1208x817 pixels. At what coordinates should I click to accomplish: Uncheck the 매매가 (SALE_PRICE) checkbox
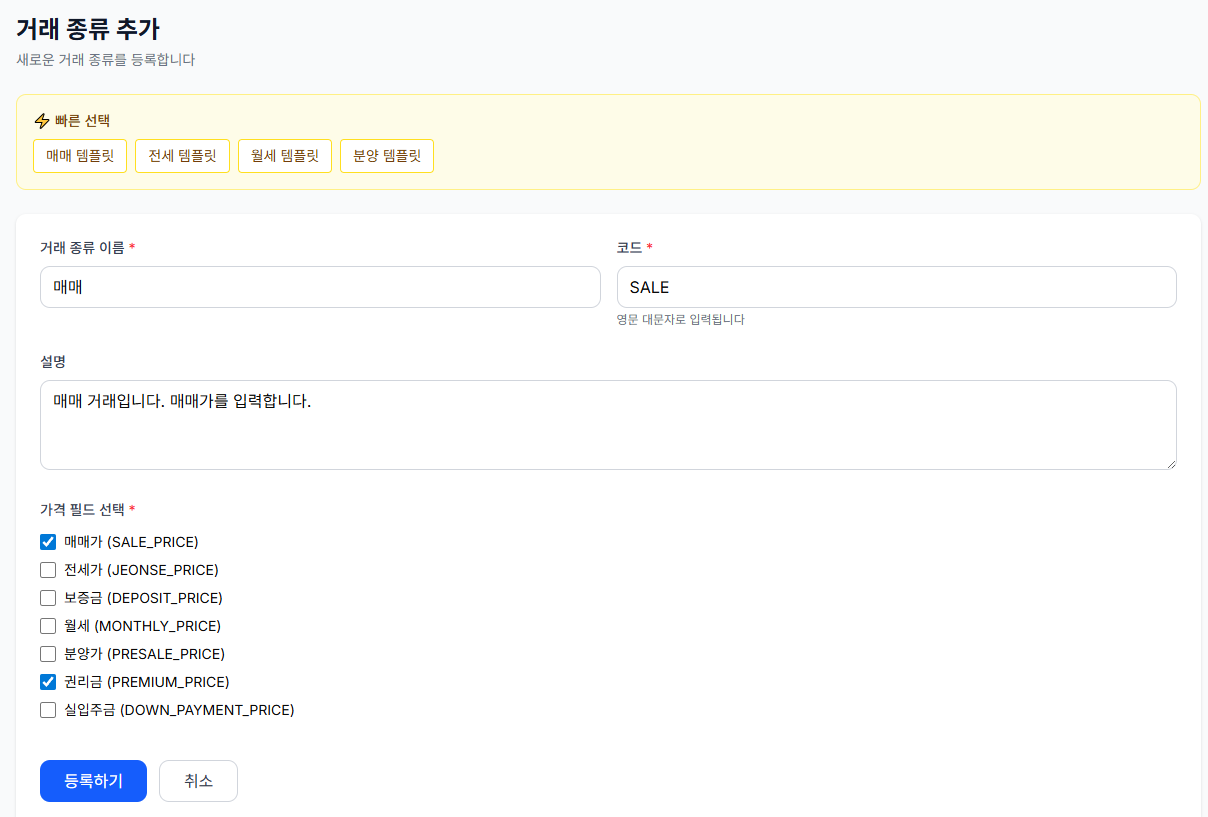(x=47, y=542)
